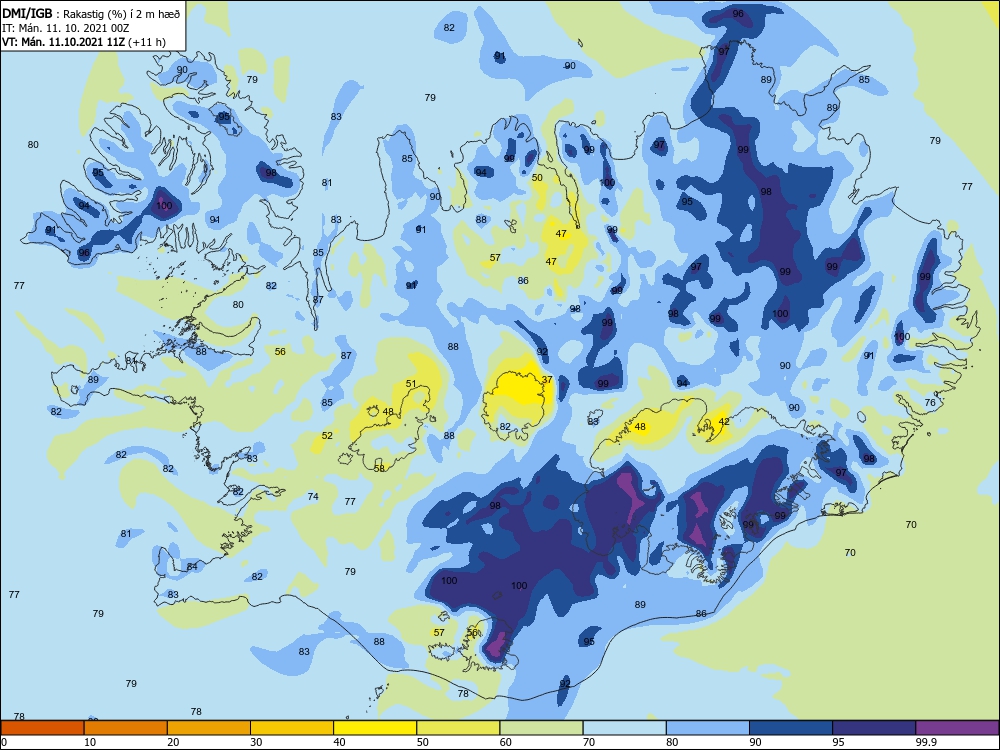Click the '99.9' legend scale label
Viewport: 1000px width, 750px height.
pos(926,742)
